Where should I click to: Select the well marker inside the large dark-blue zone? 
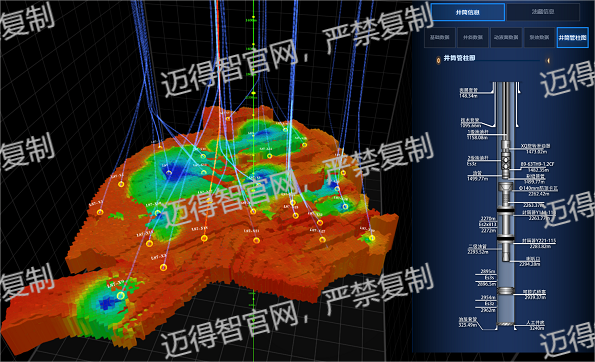tap(169, 173)
